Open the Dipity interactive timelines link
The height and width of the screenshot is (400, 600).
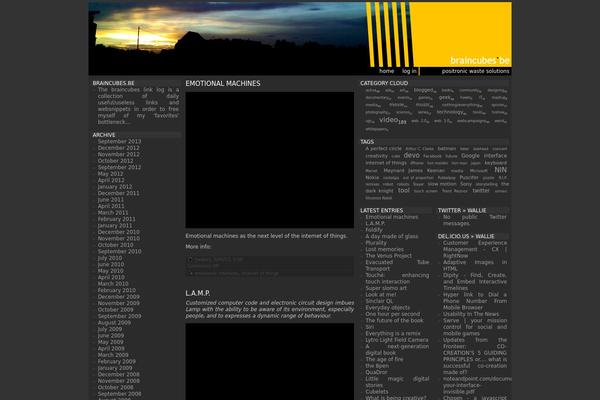475,282
